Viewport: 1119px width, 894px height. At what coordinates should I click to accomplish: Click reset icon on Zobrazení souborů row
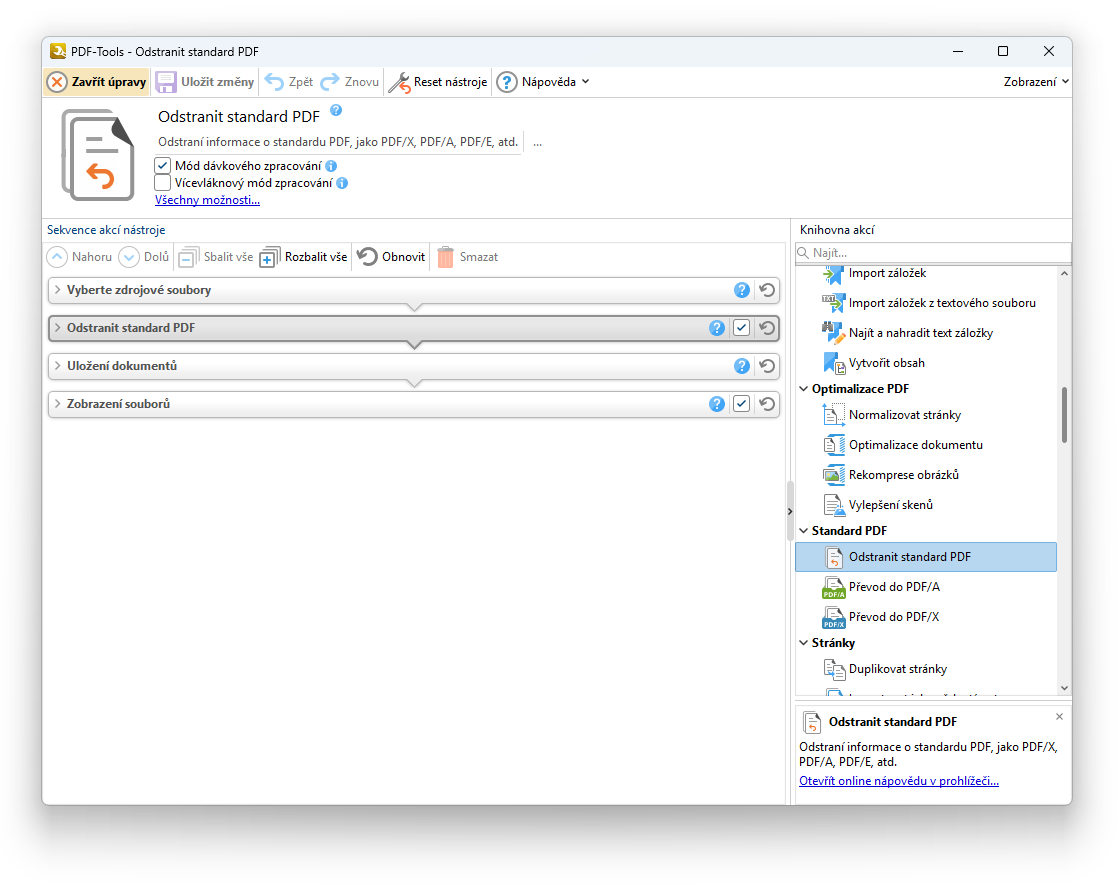767,404
